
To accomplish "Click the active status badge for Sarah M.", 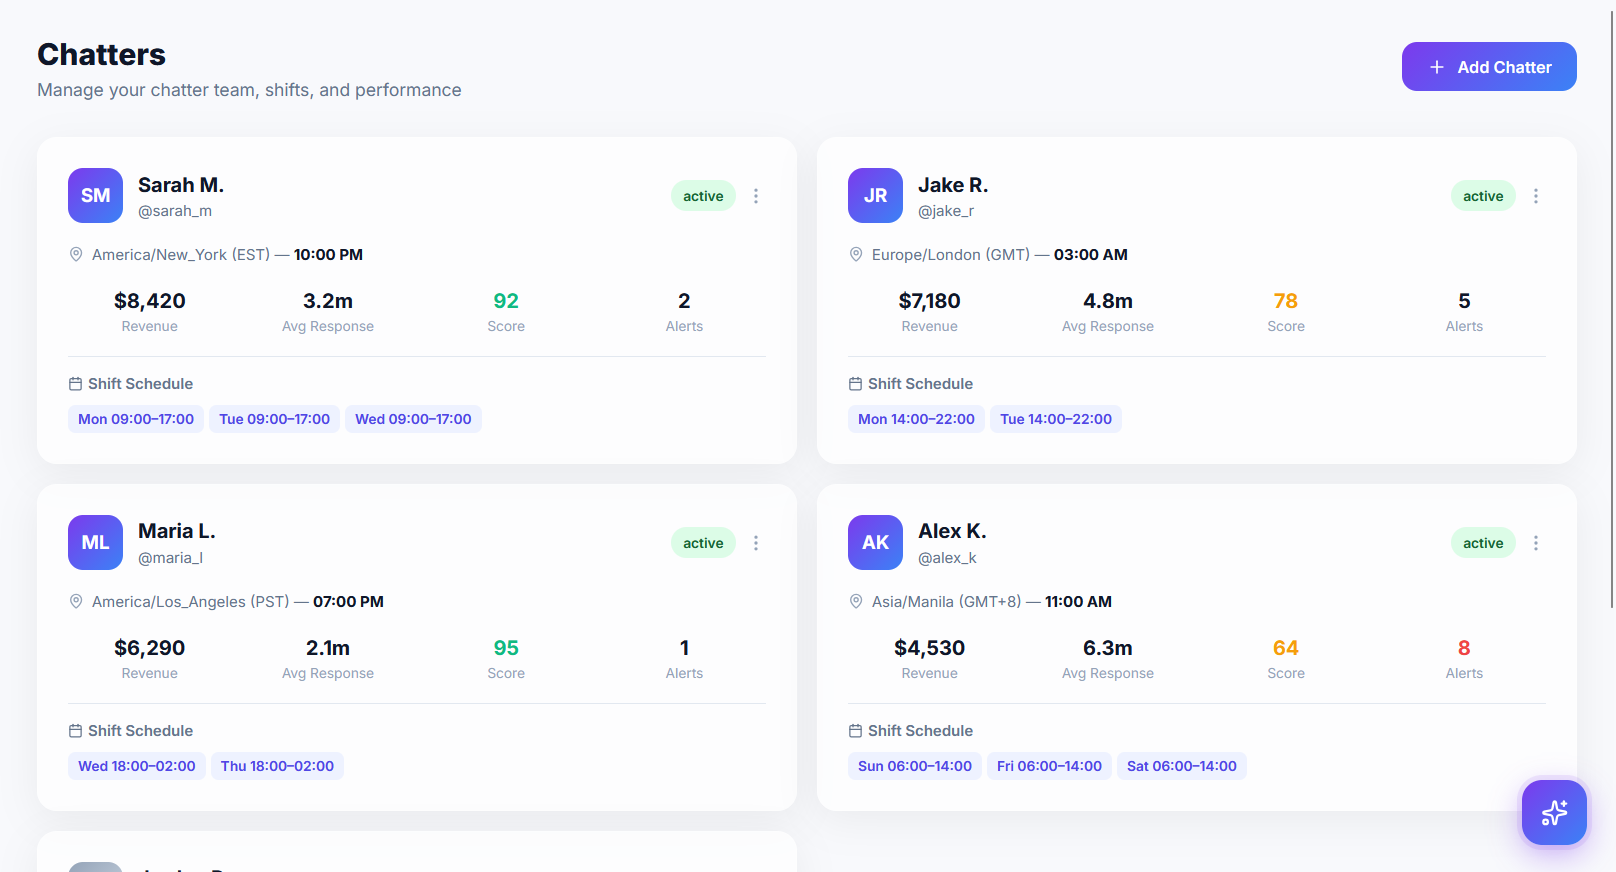I will coord(703,196).
